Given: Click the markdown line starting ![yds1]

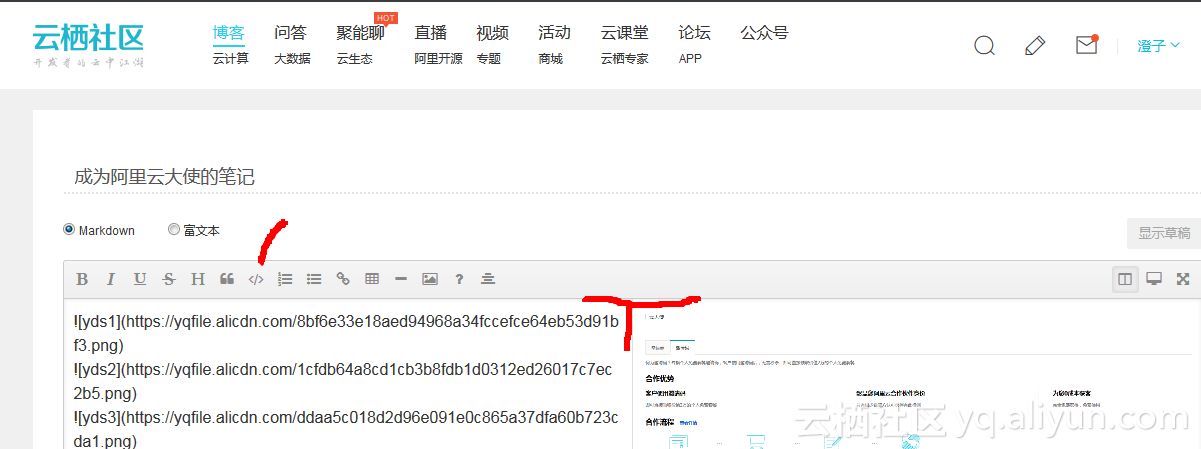Looking at the screenshot, I should click(x=347, y=334).
